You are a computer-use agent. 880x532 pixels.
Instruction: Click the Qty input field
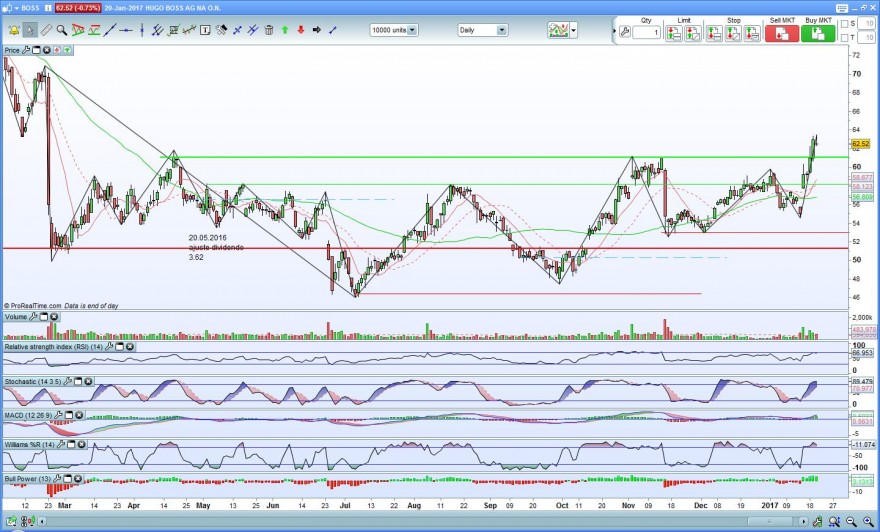(647, 33)
